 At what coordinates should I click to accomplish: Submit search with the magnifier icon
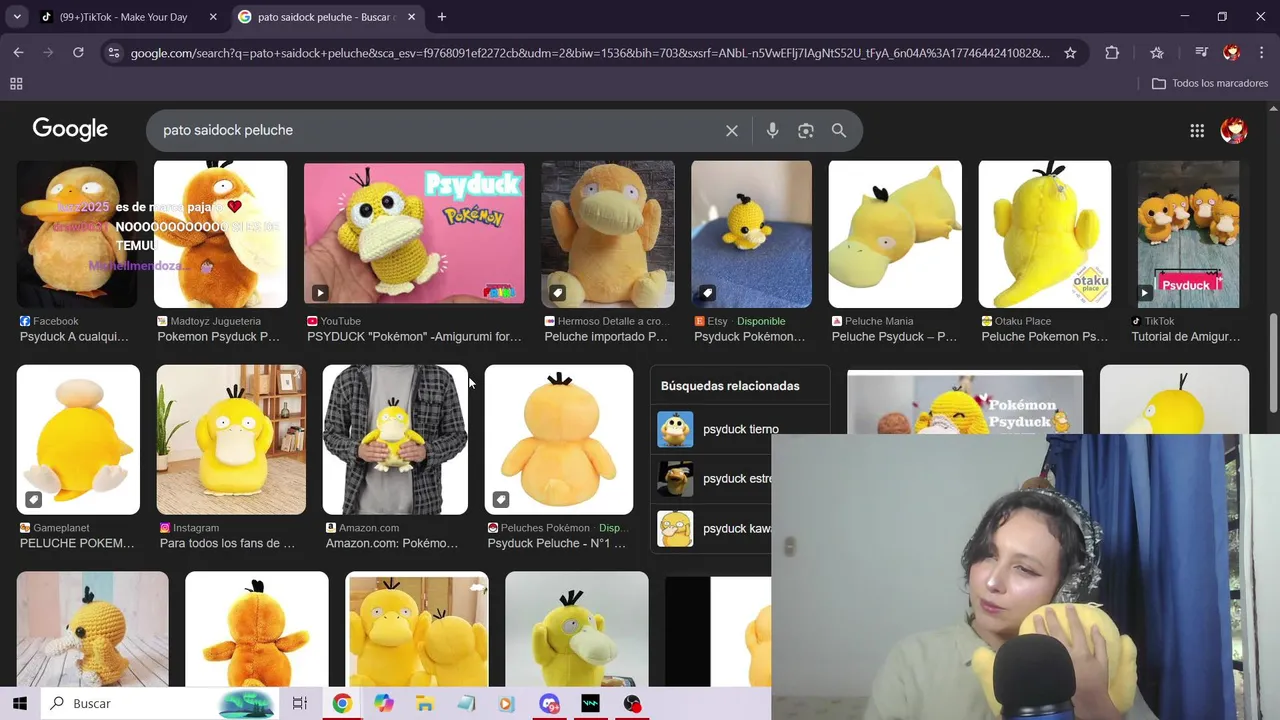tap(839, 130)
